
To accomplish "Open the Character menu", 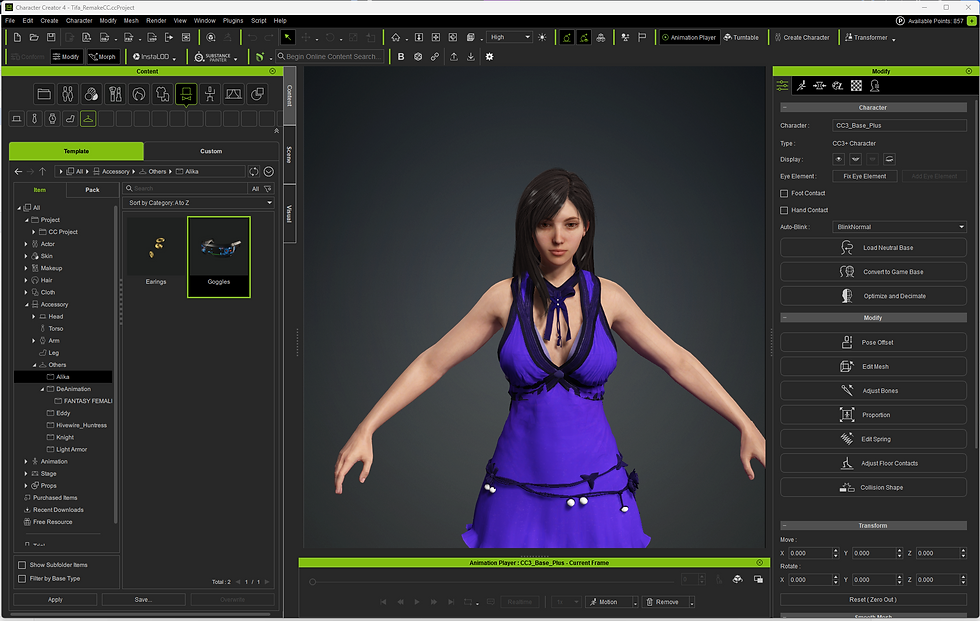I will [79, 21].
